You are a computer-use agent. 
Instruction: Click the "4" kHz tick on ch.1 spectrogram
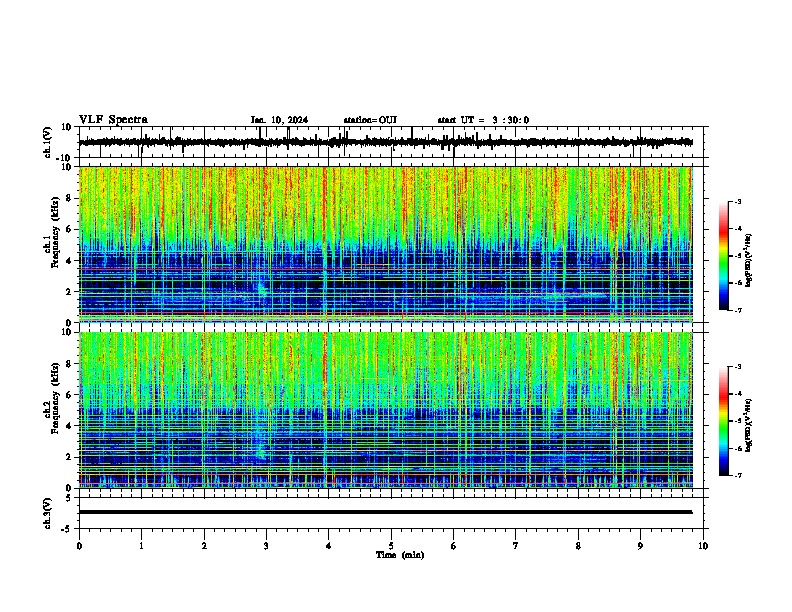tap(69, 261)
